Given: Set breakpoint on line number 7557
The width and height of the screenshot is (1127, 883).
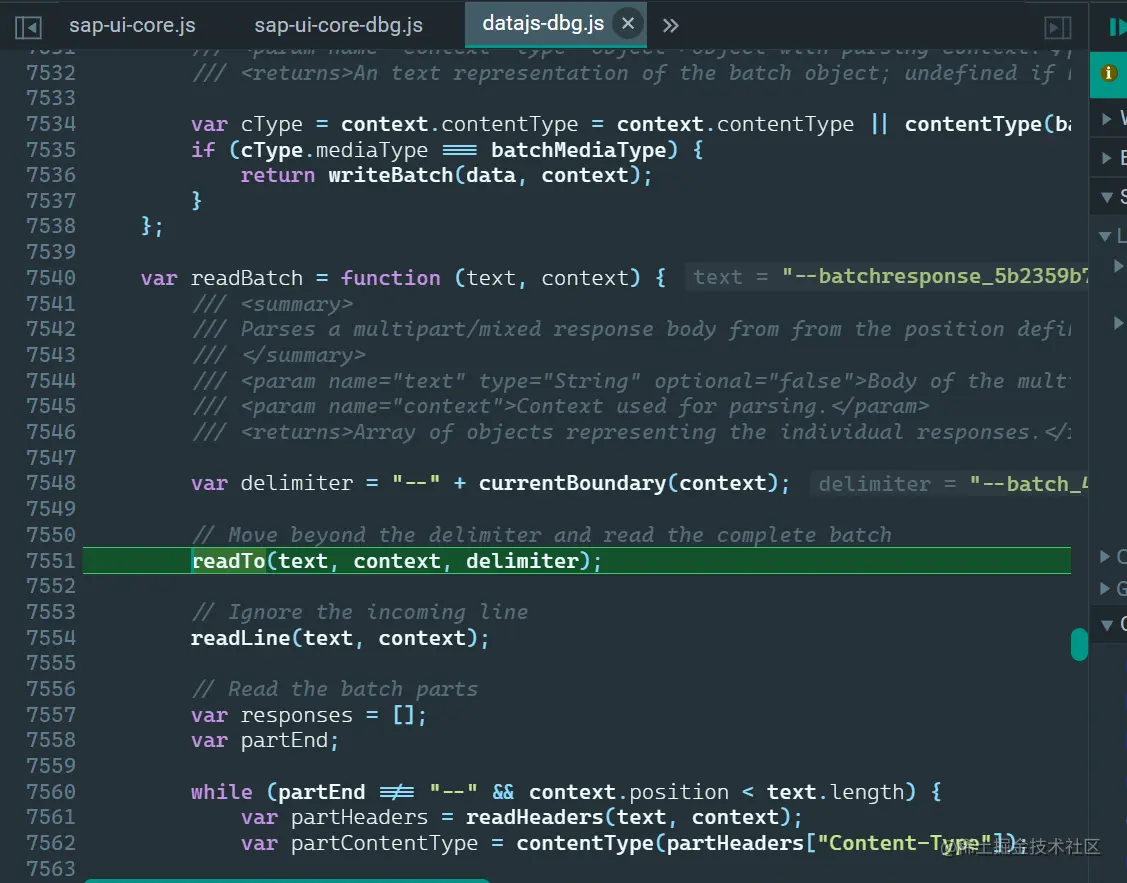Looking at the screenshot, I should 51,715.
